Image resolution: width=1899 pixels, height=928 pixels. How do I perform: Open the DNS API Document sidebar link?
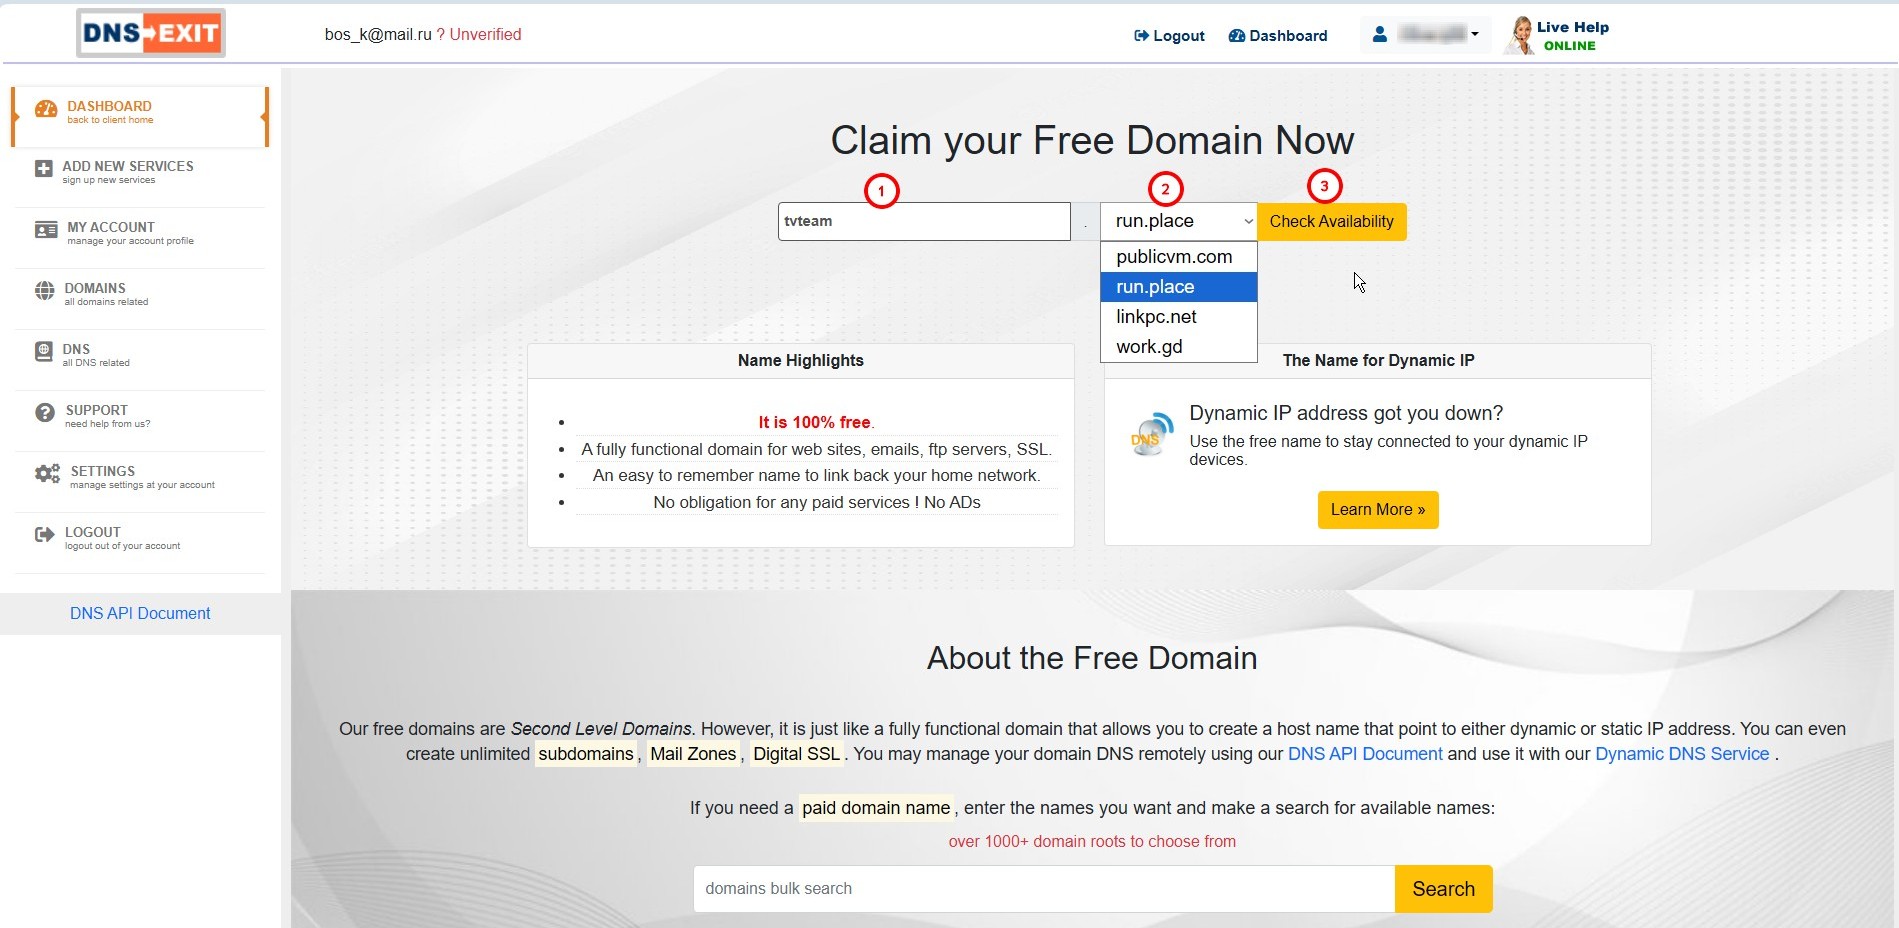(140, 614)
